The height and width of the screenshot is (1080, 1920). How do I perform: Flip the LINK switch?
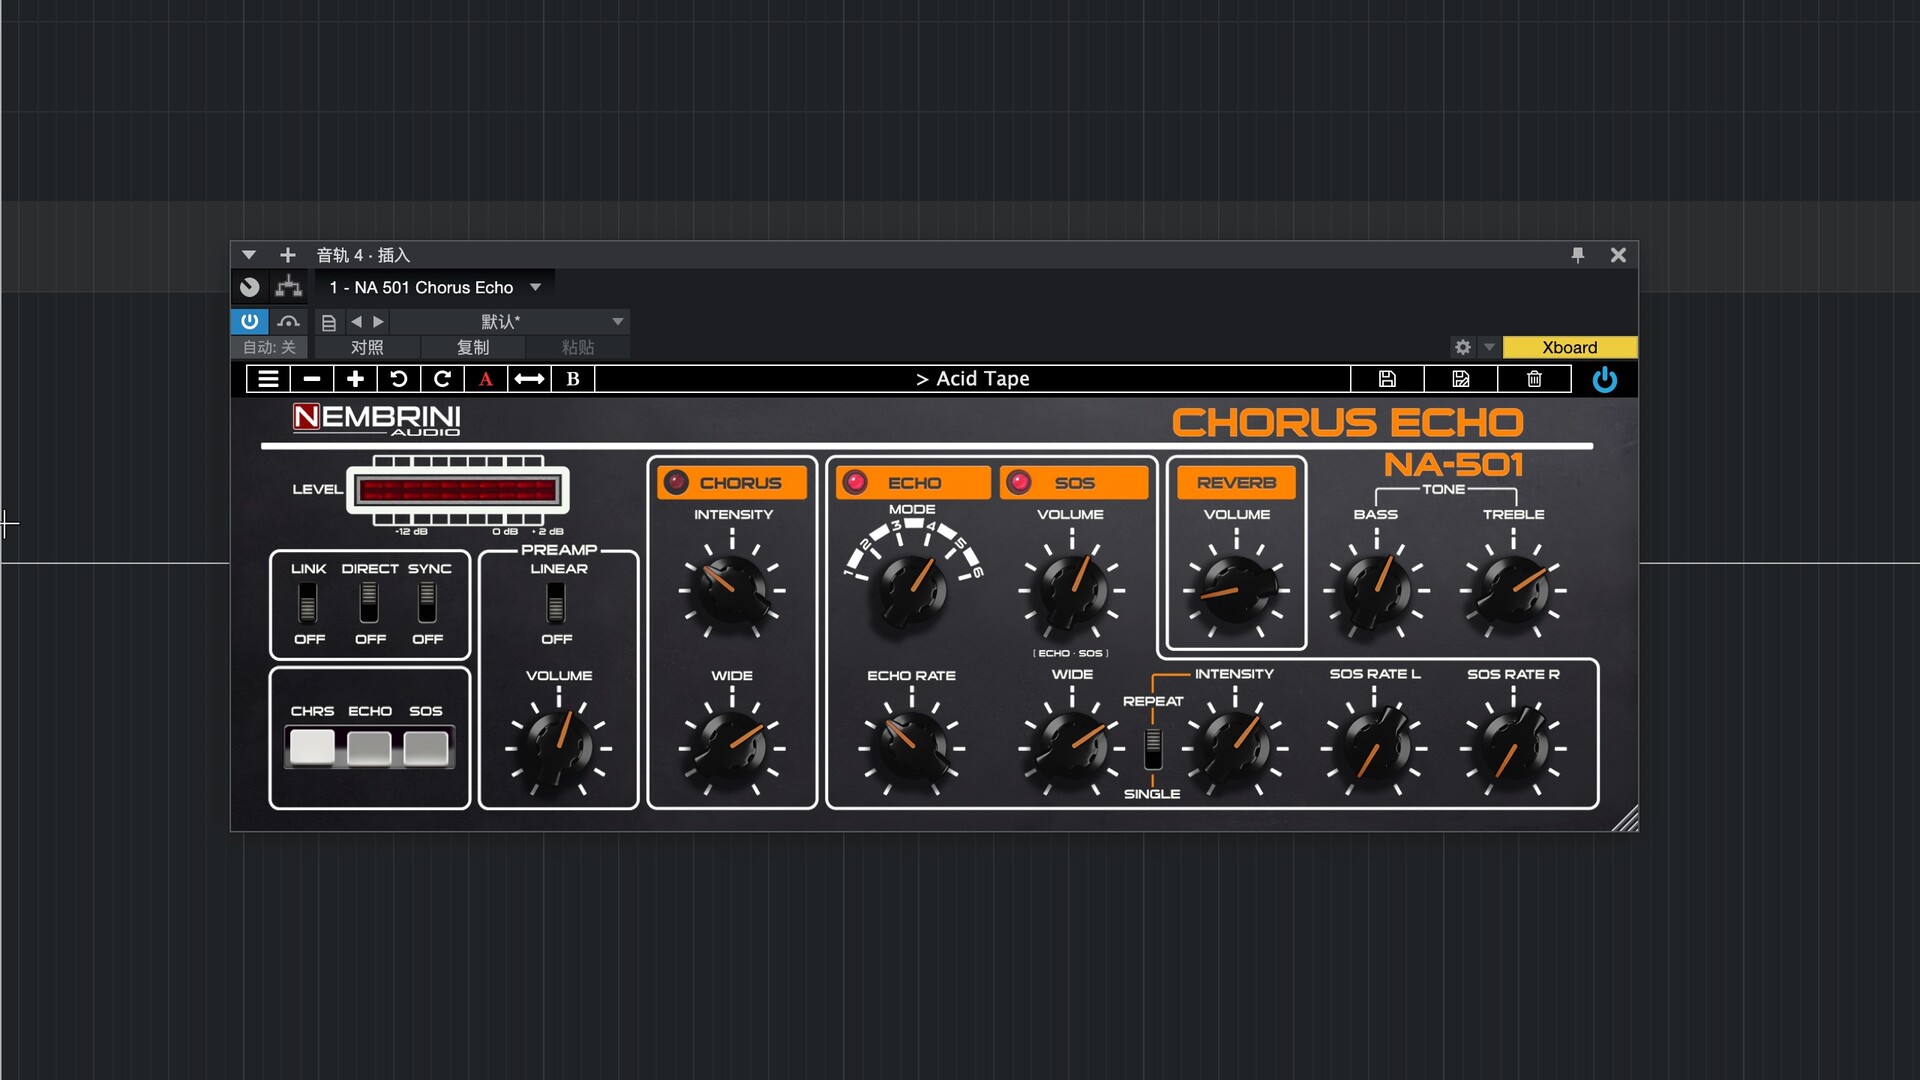(308, 603)
